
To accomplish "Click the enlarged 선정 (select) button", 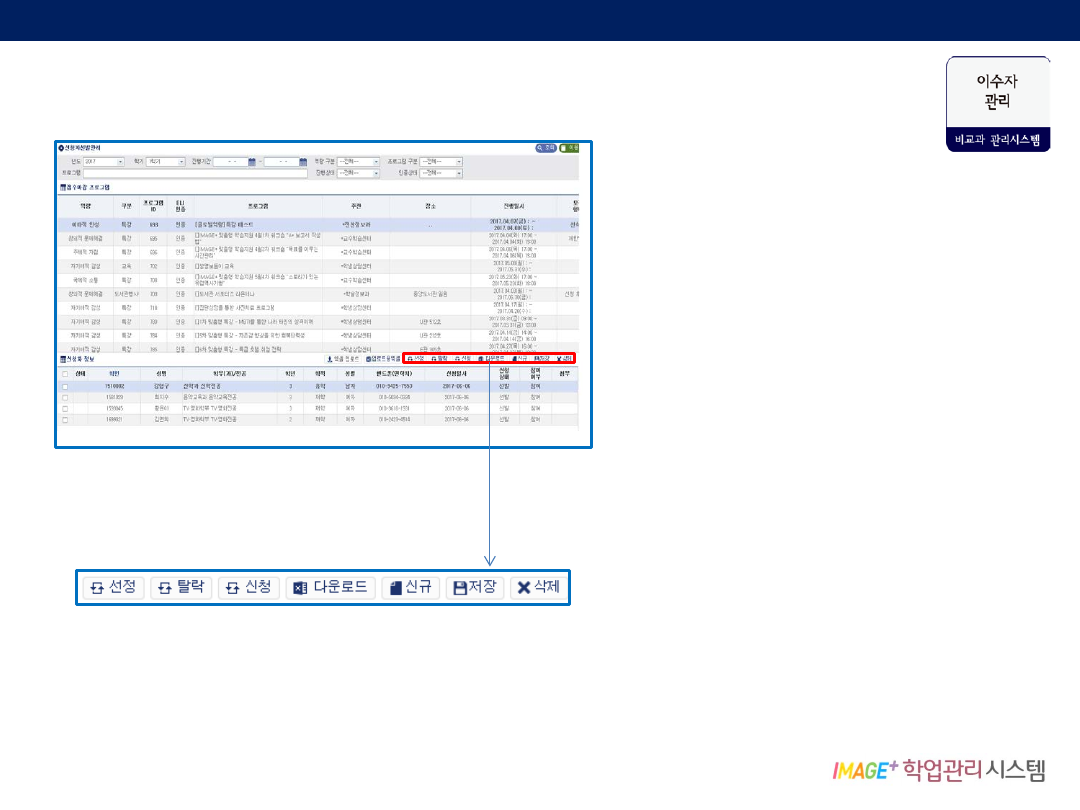I will click(x=113, y=588).
